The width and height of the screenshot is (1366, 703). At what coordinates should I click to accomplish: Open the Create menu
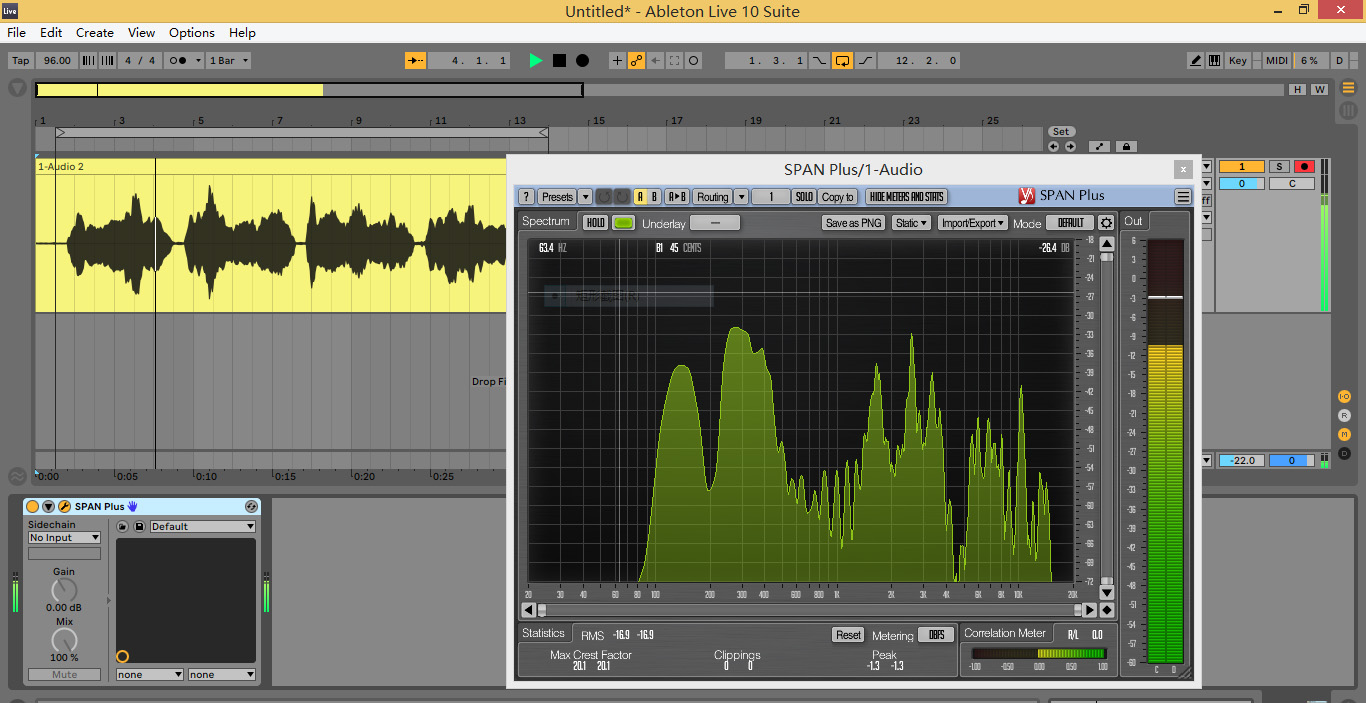coord(95,33)
